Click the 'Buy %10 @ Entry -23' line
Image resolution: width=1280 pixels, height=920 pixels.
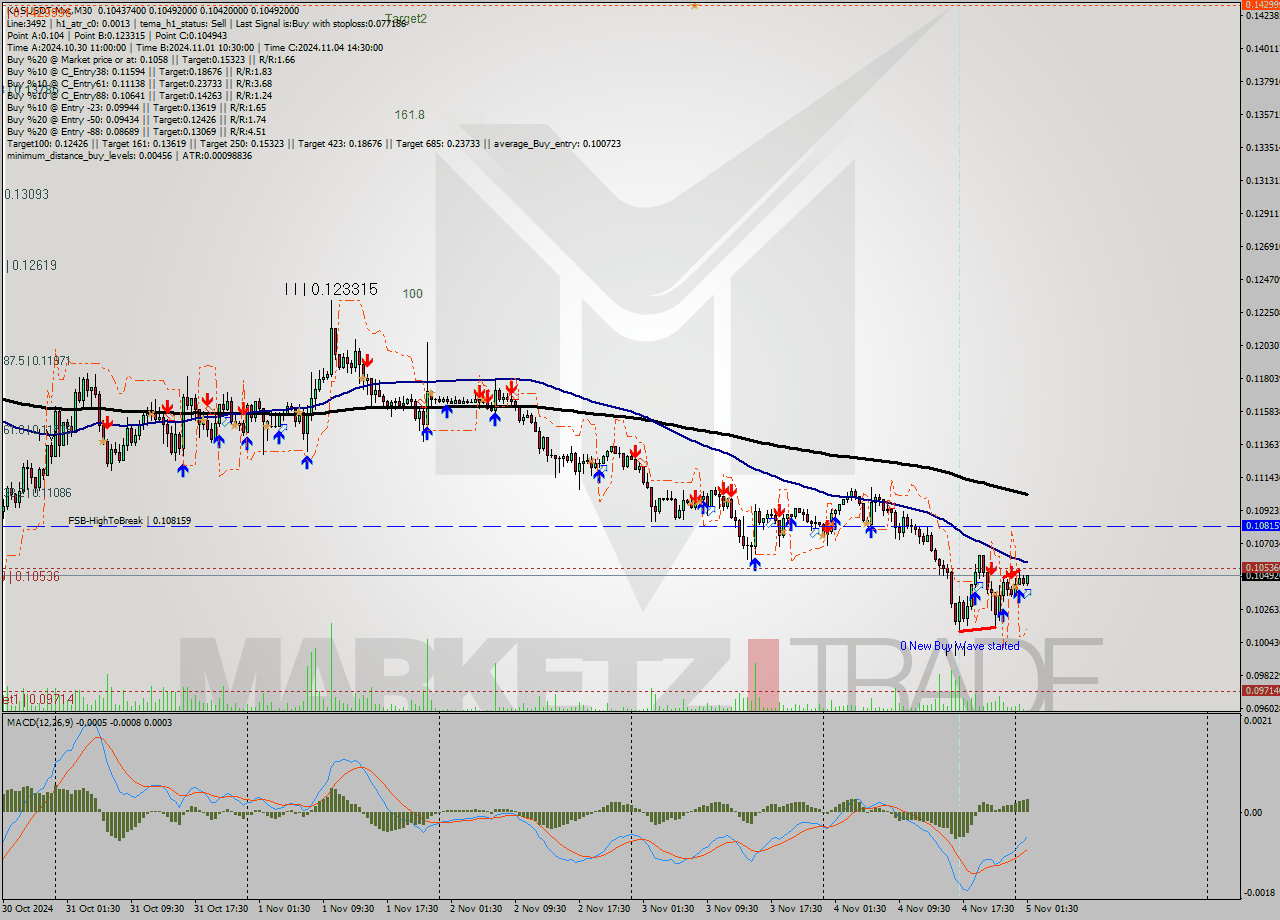136,107
